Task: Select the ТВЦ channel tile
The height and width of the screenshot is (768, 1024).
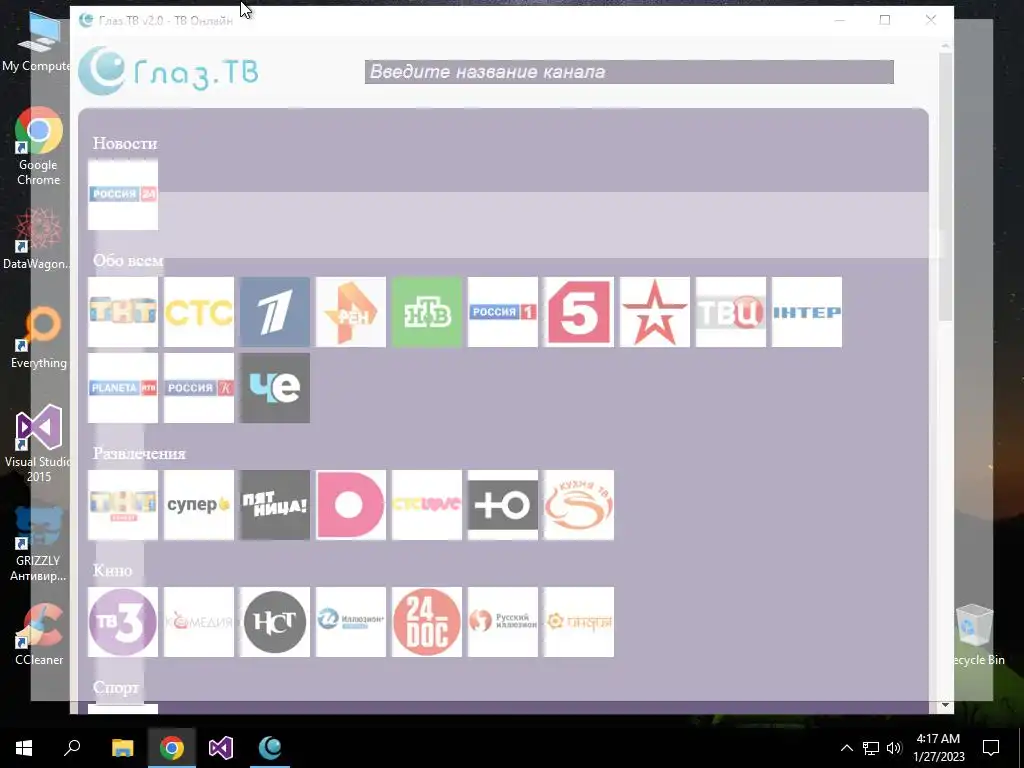Action: point(731,312)
